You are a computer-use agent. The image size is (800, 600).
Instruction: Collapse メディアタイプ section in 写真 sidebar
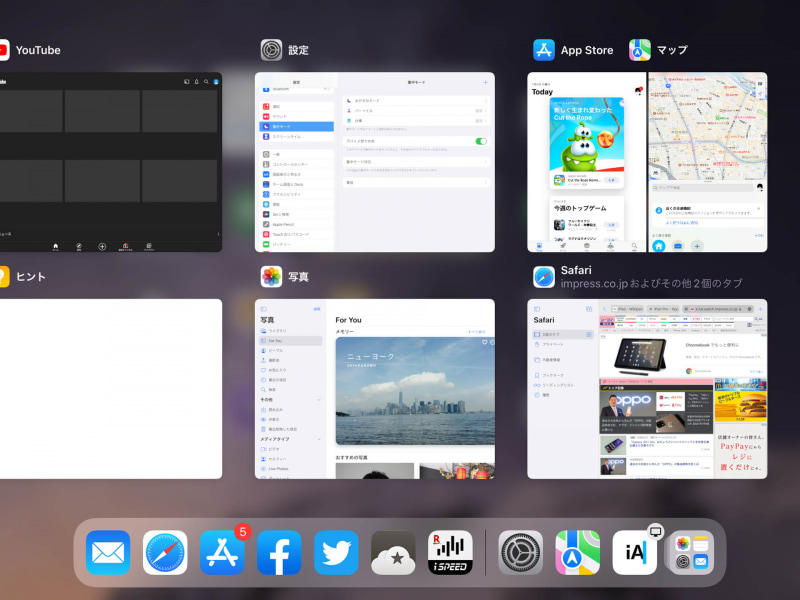tap(319, 439)
